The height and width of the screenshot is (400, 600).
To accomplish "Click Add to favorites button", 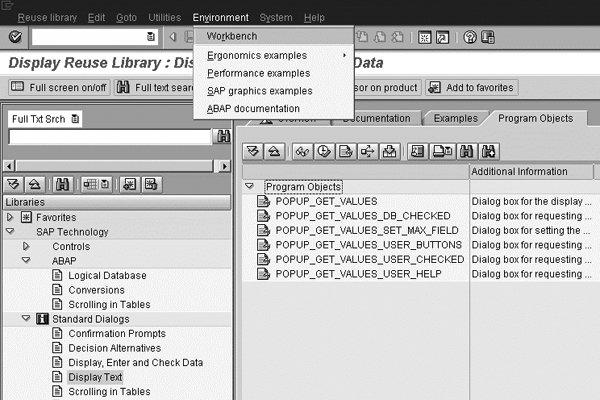I will point(472,87).
